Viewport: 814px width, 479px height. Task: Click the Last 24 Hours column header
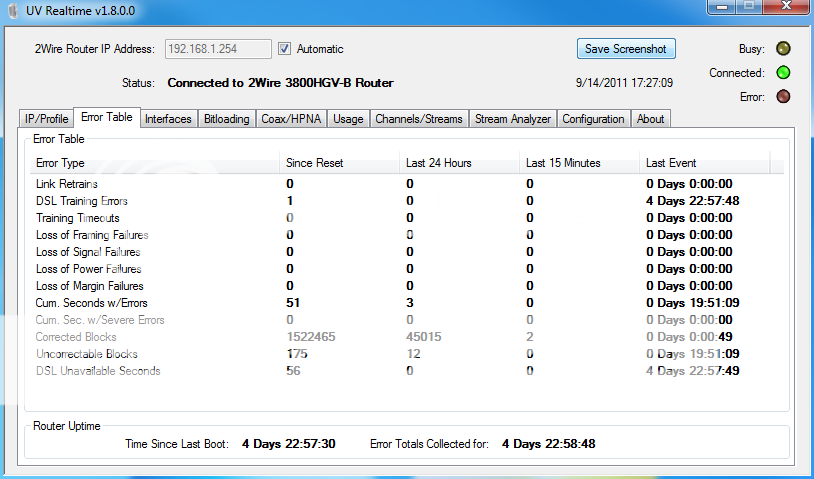459,163
